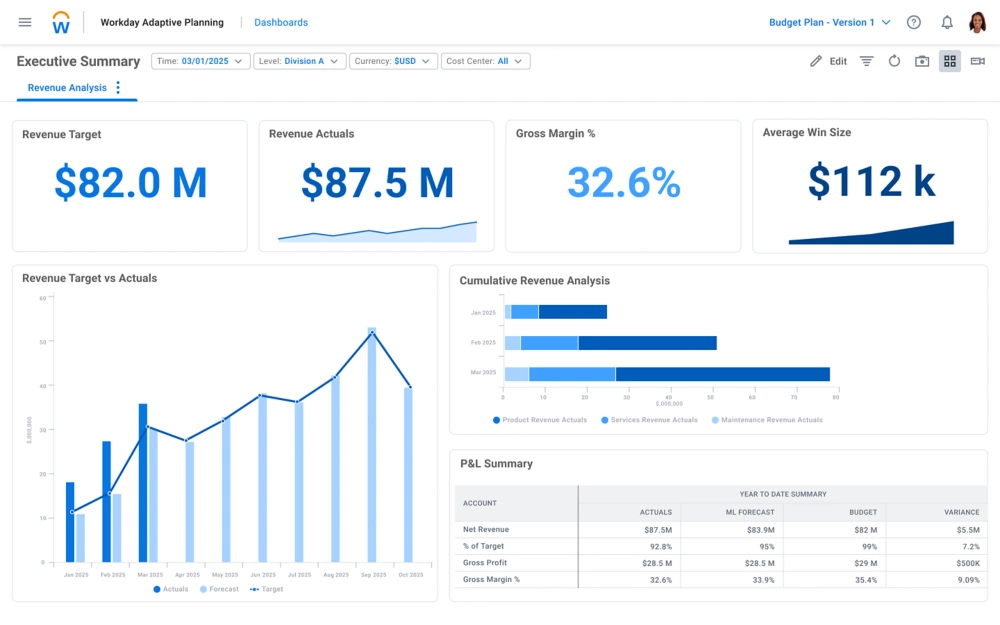1000x625 pixels.
Task: Toggle Product Revenue Actuals legend item
Action: coord(539,420)
